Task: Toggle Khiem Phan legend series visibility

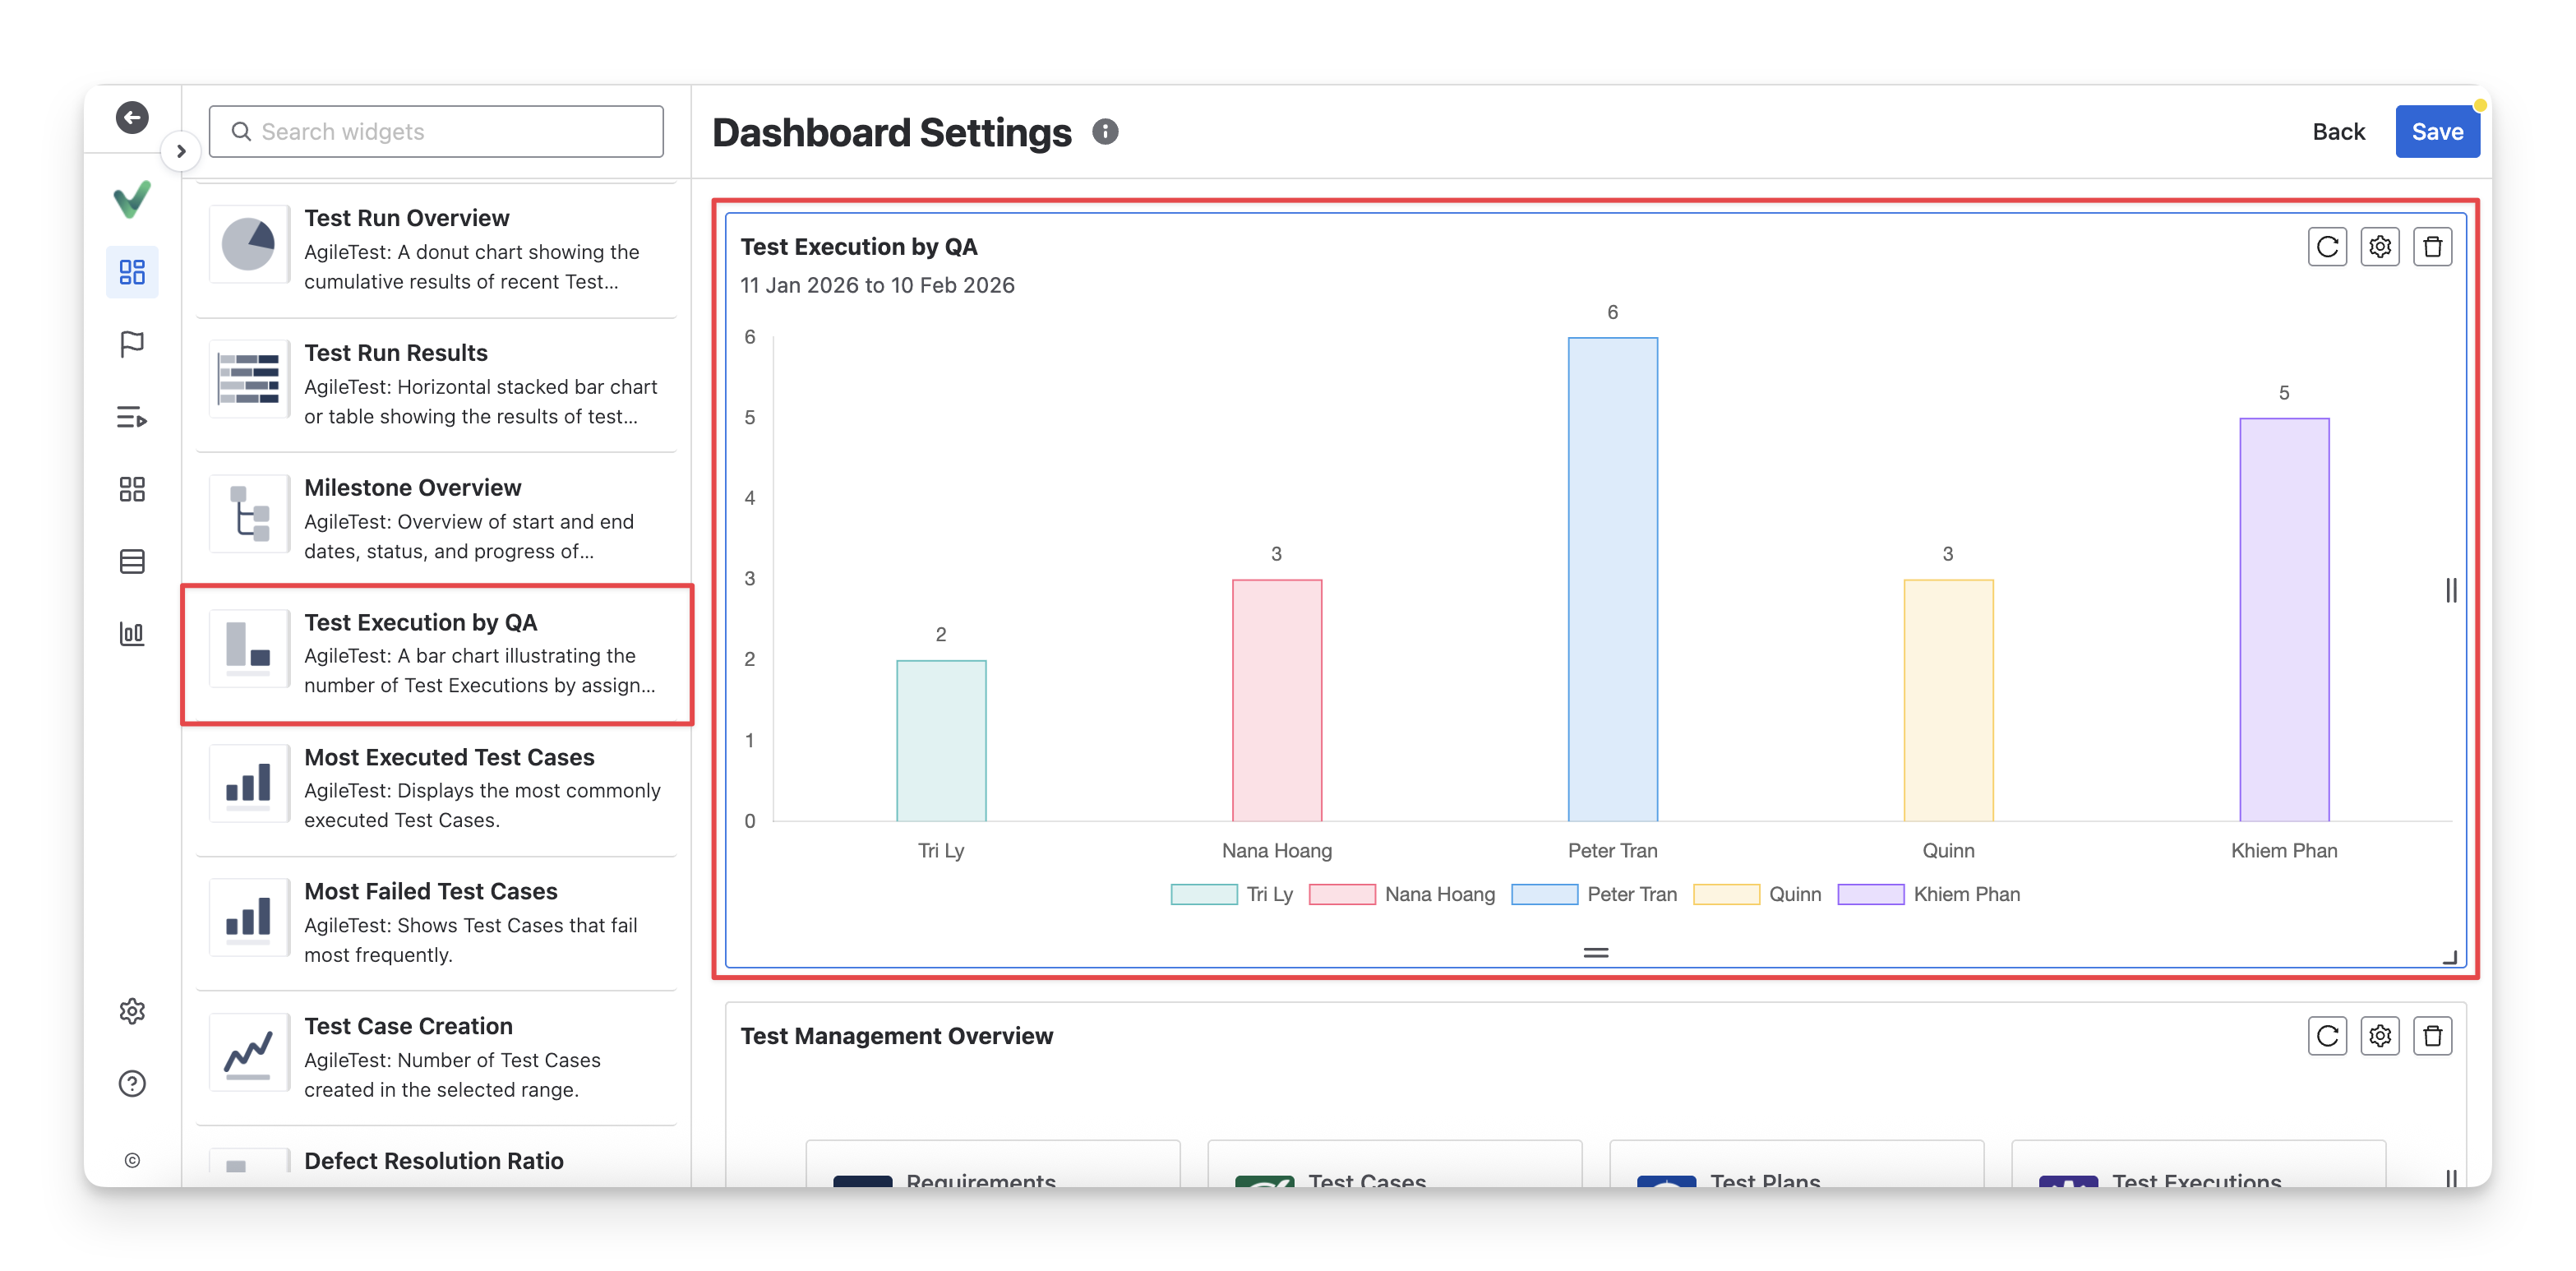Action: [1966, 894]
